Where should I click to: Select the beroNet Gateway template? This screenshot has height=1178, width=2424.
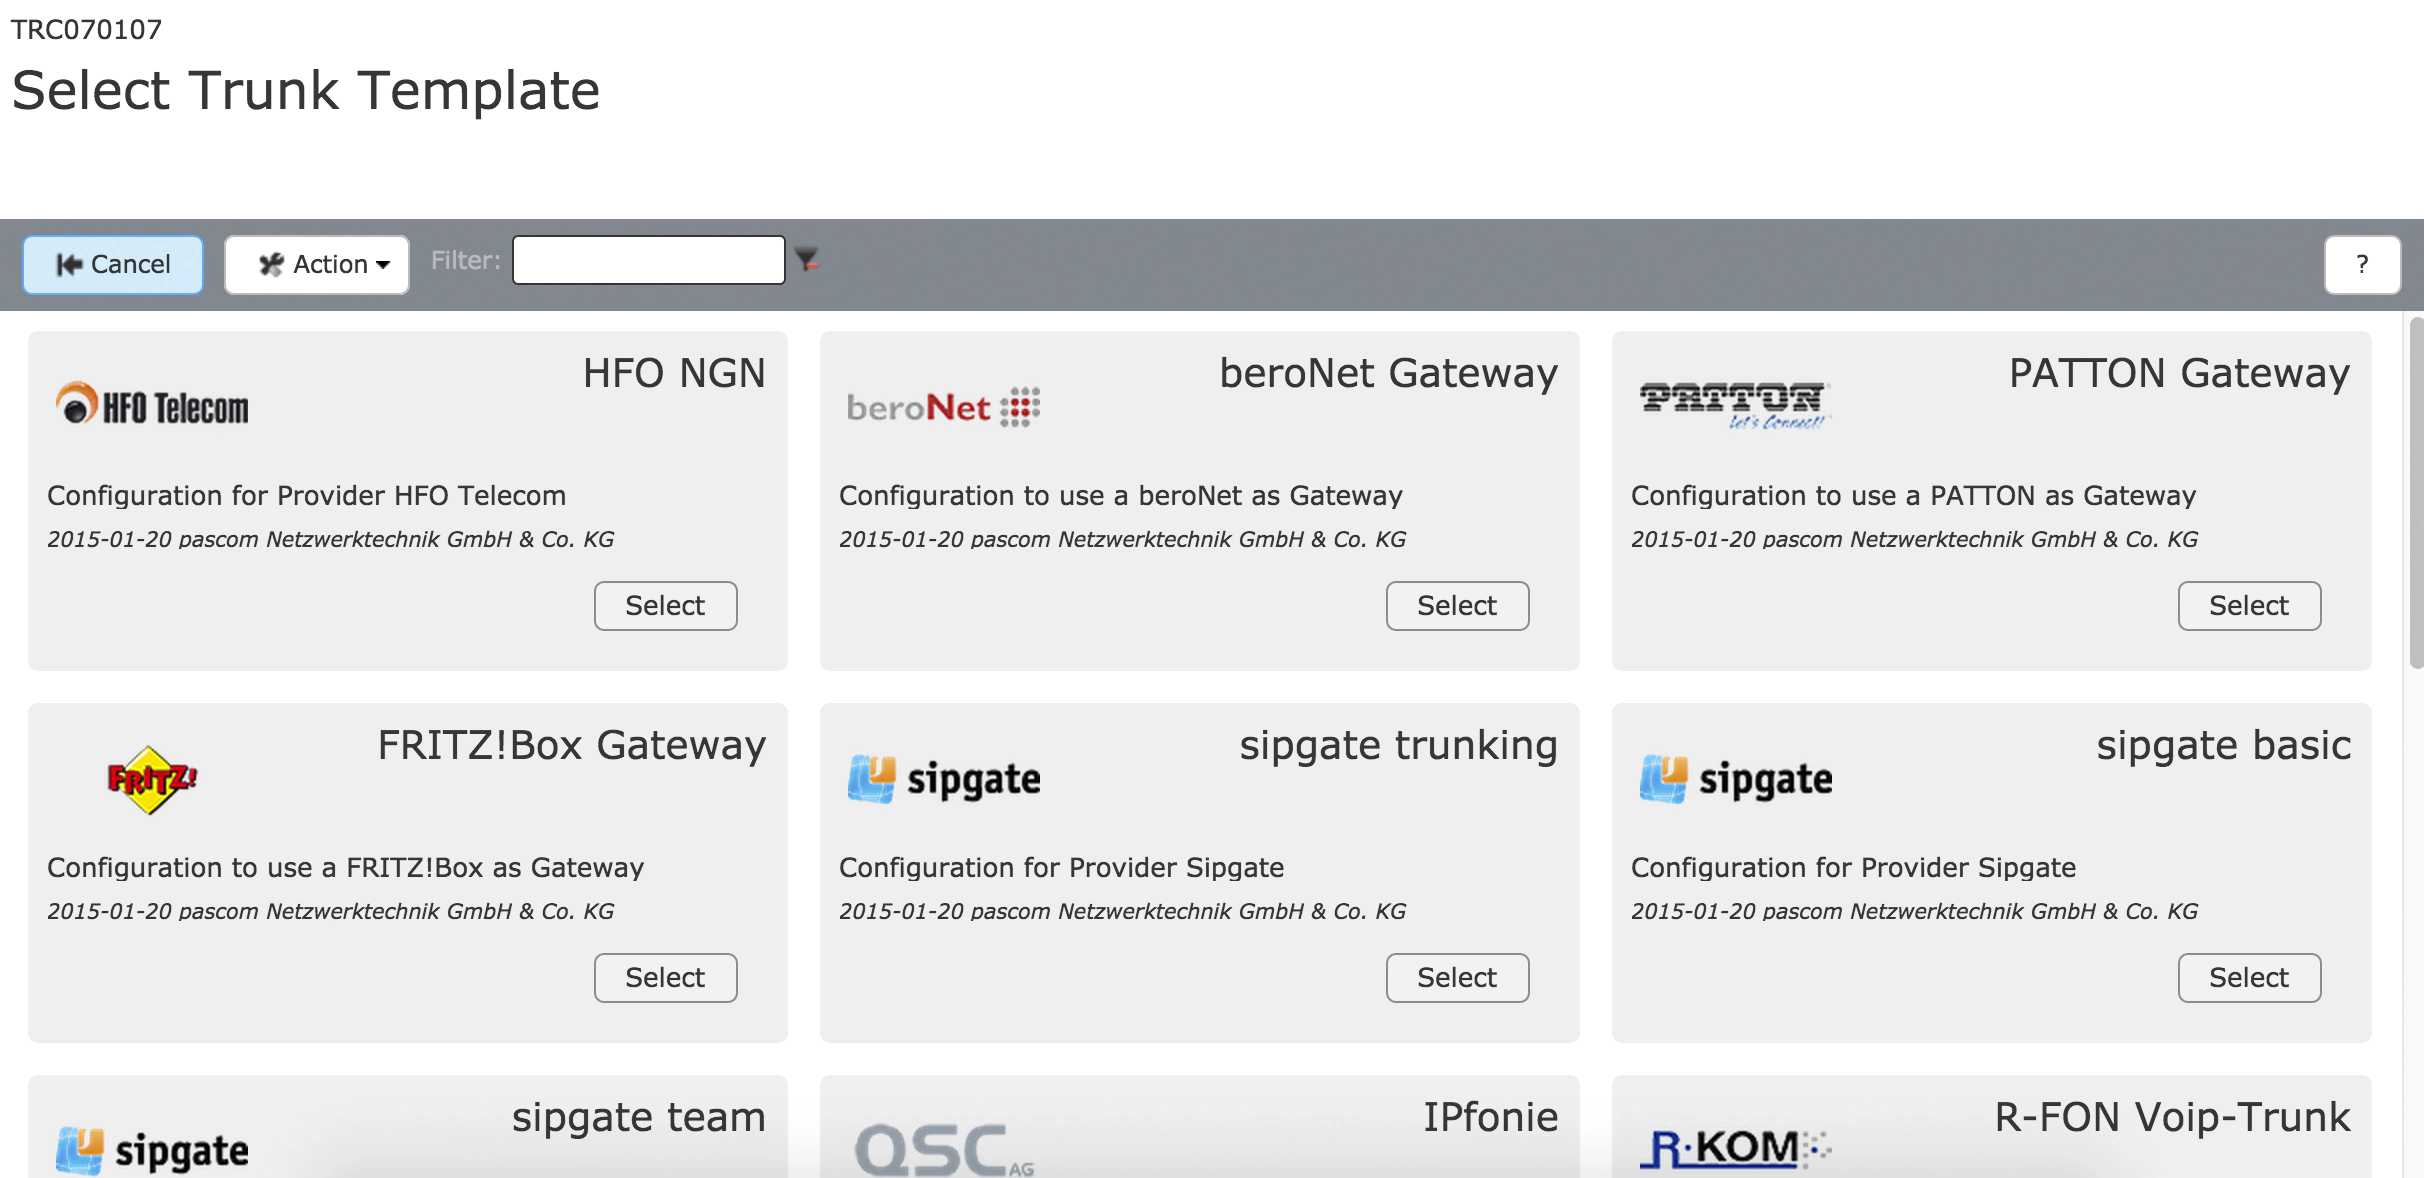pos(1458,606)
